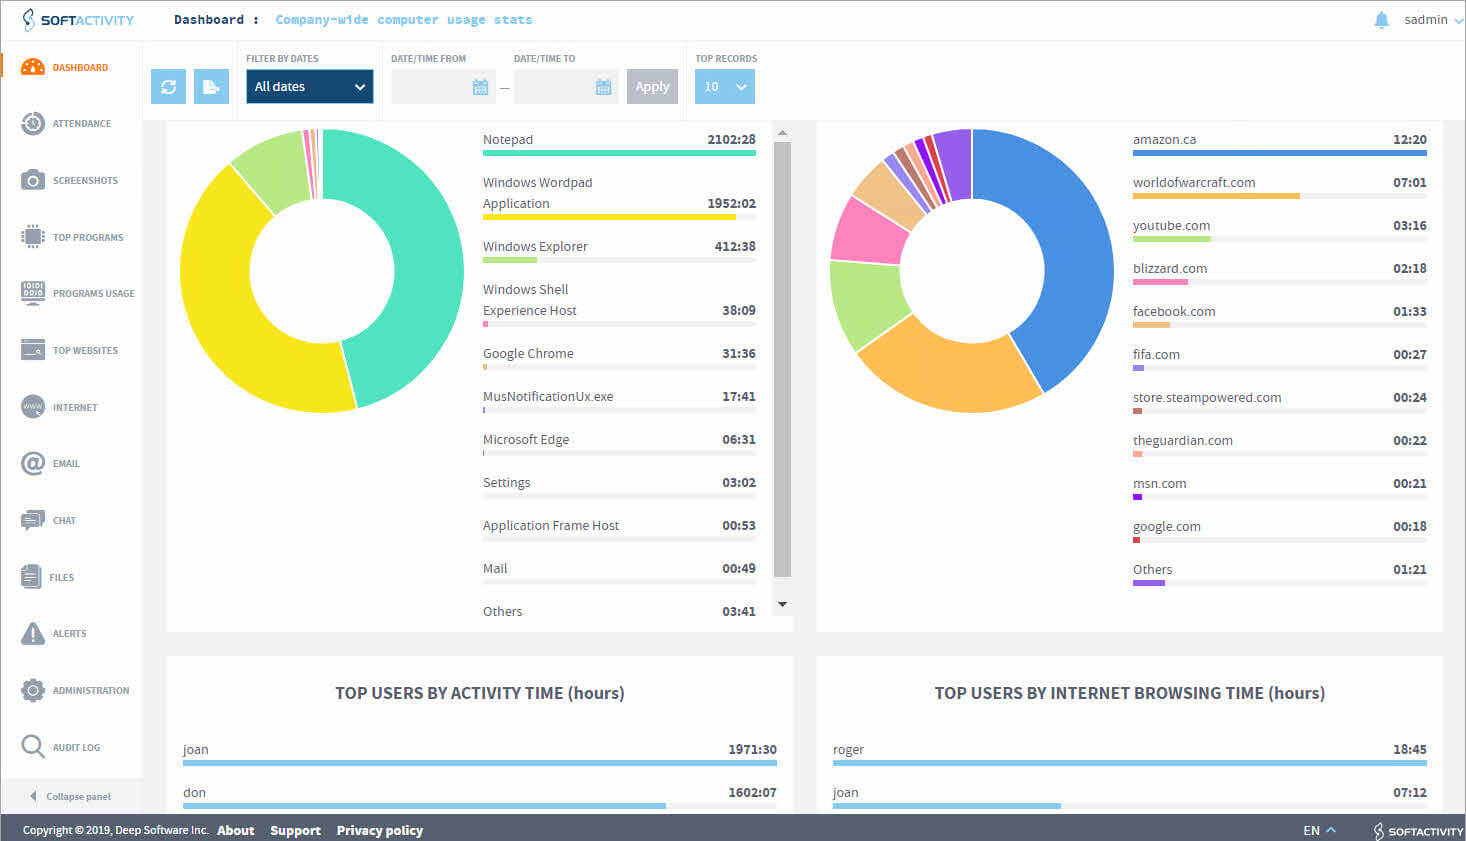
Task: Click the Windows Explorer program entry
Action: (x=619, y=250)
